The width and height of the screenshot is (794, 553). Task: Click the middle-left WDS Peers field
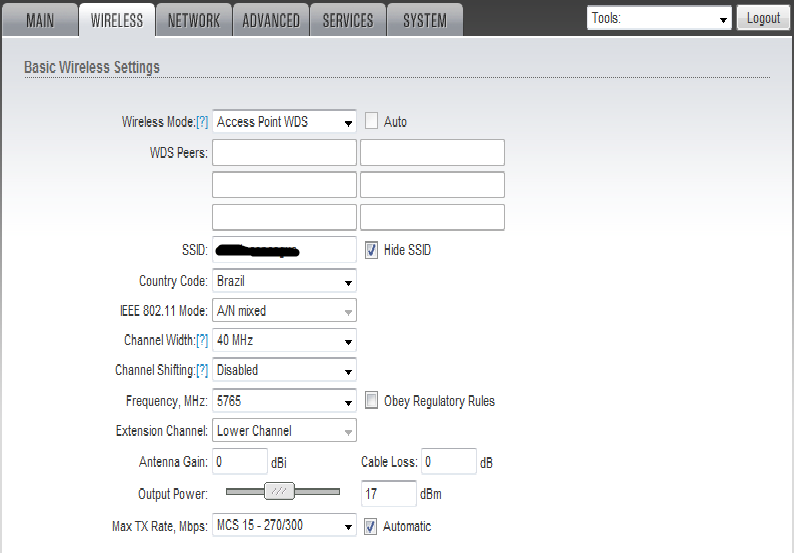tap(284, 185)
